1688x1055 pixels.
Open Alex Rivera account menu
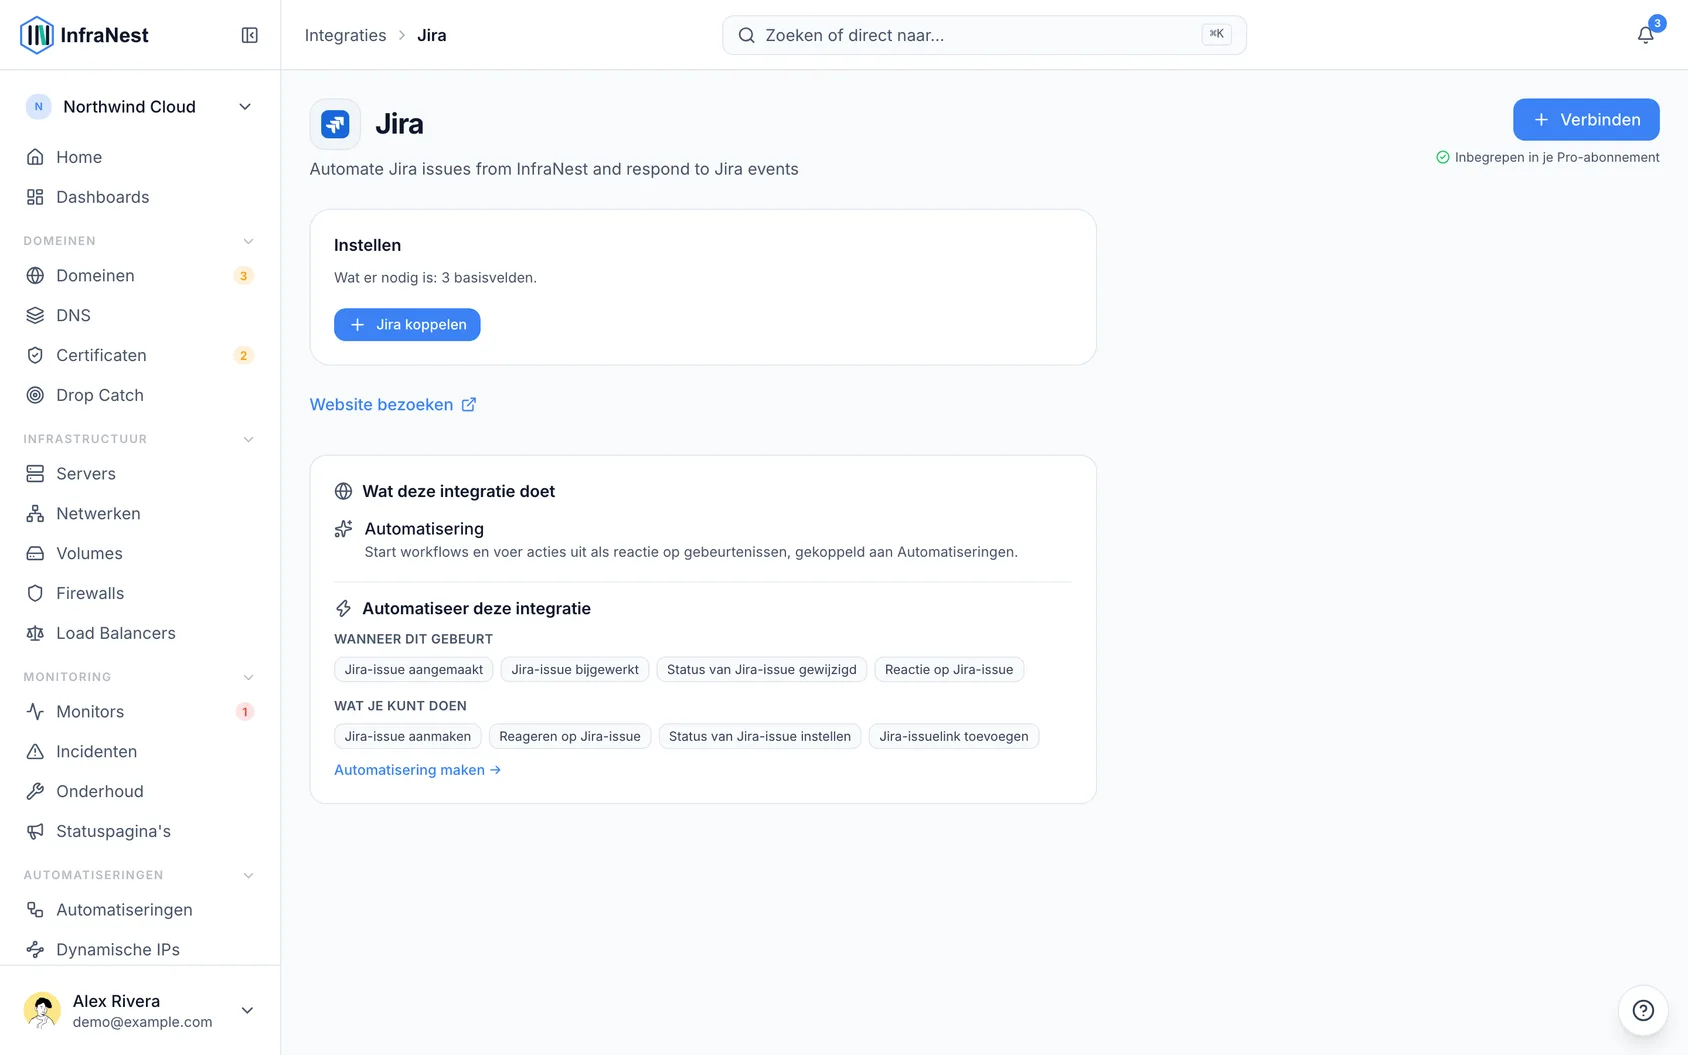click(x=140, y=1010)
